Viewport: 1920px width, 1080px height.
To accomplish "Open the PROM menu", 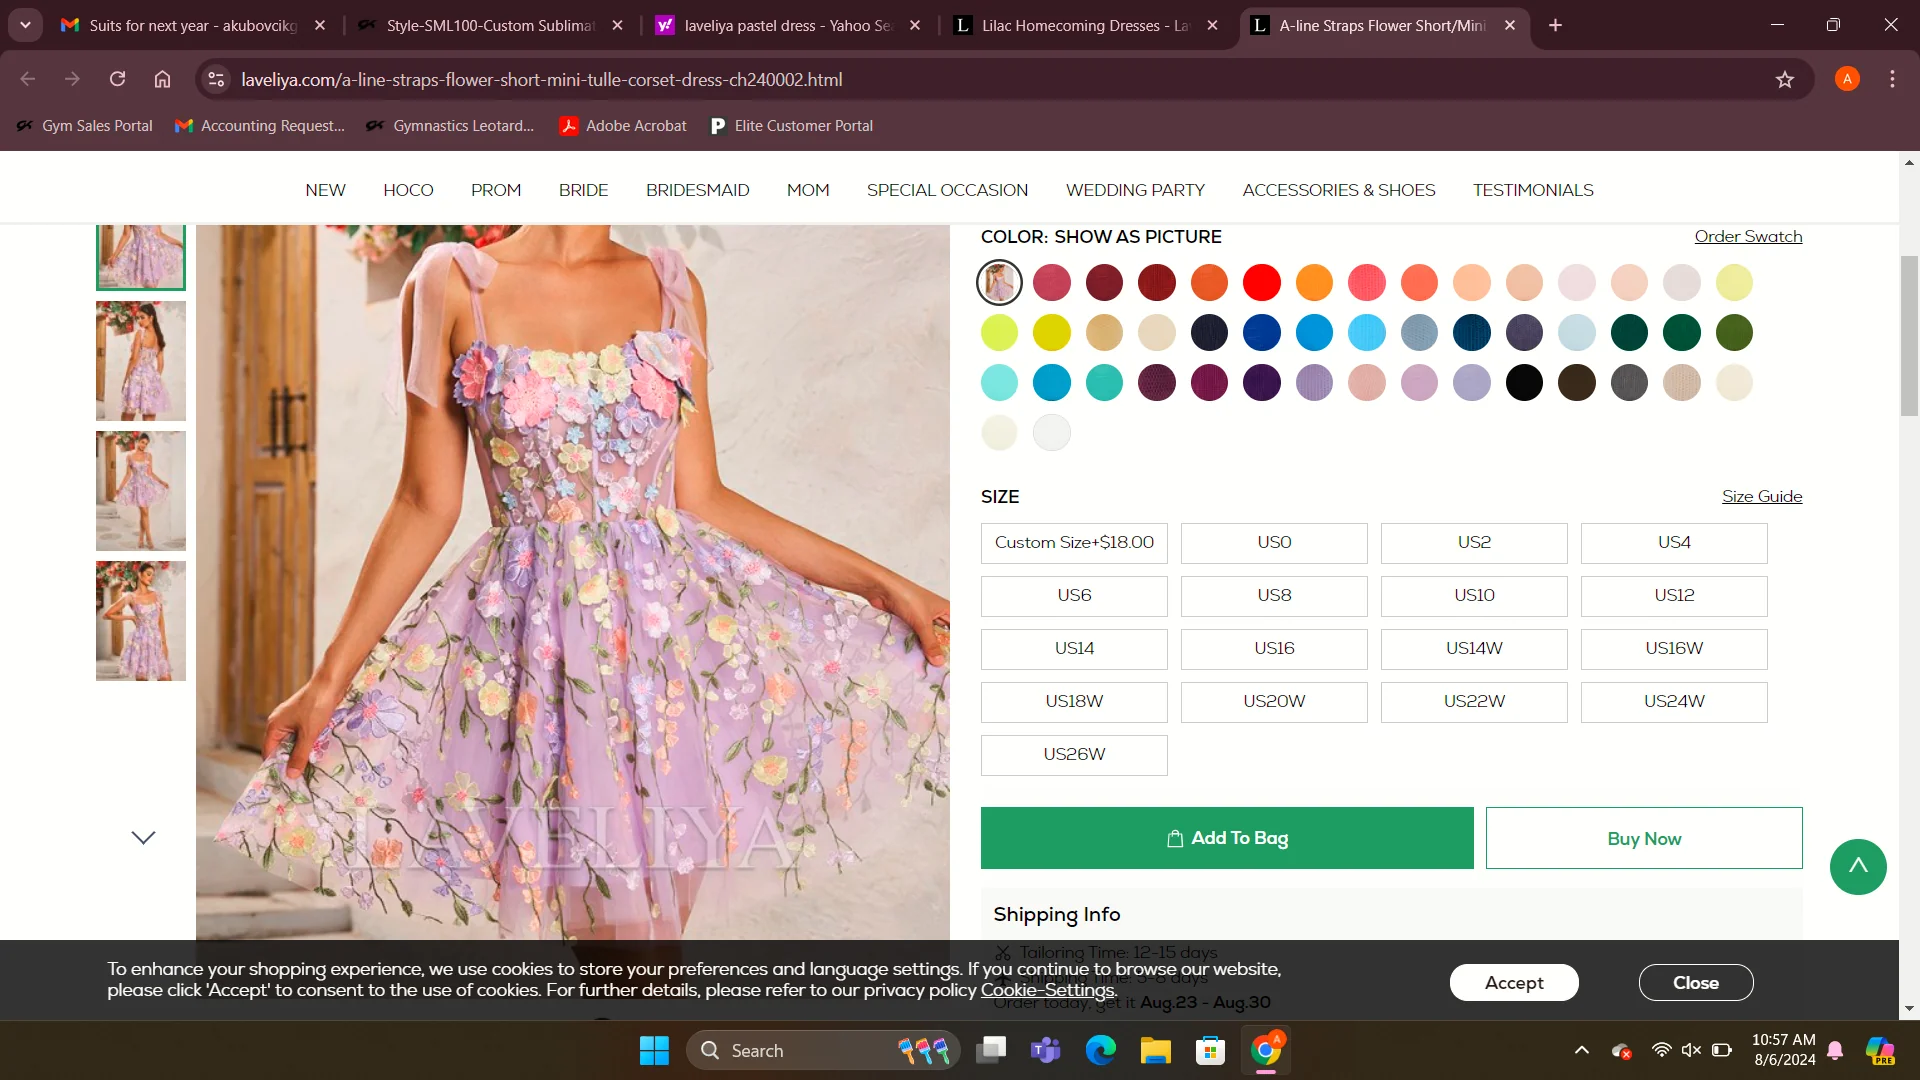I will point(496,190).
